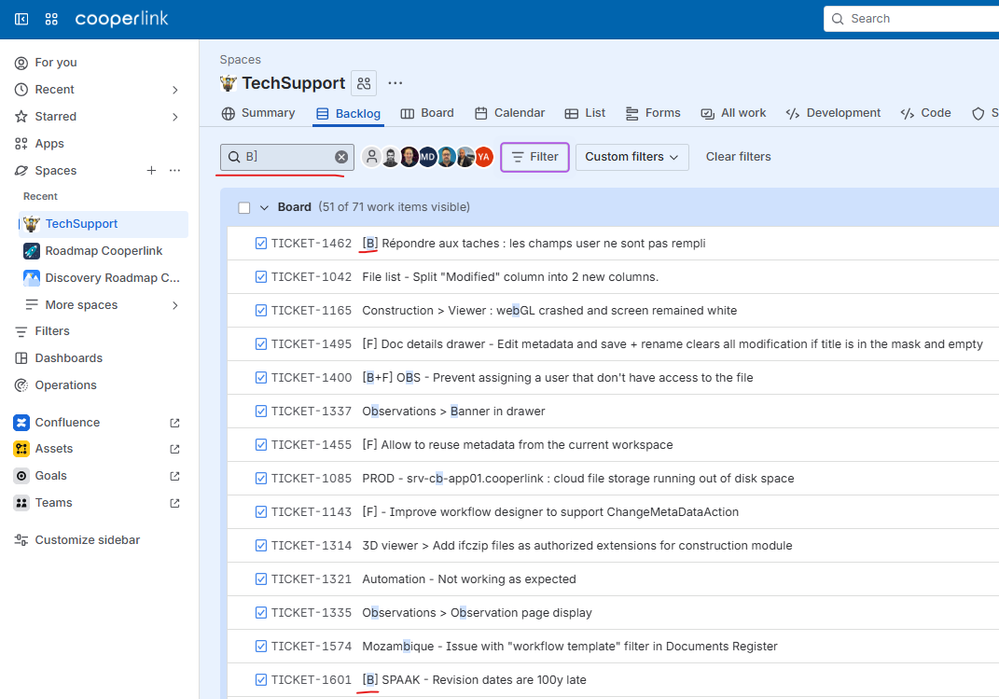
Task: Collapse the main navigation sidebar
Action: pos(20,18)
